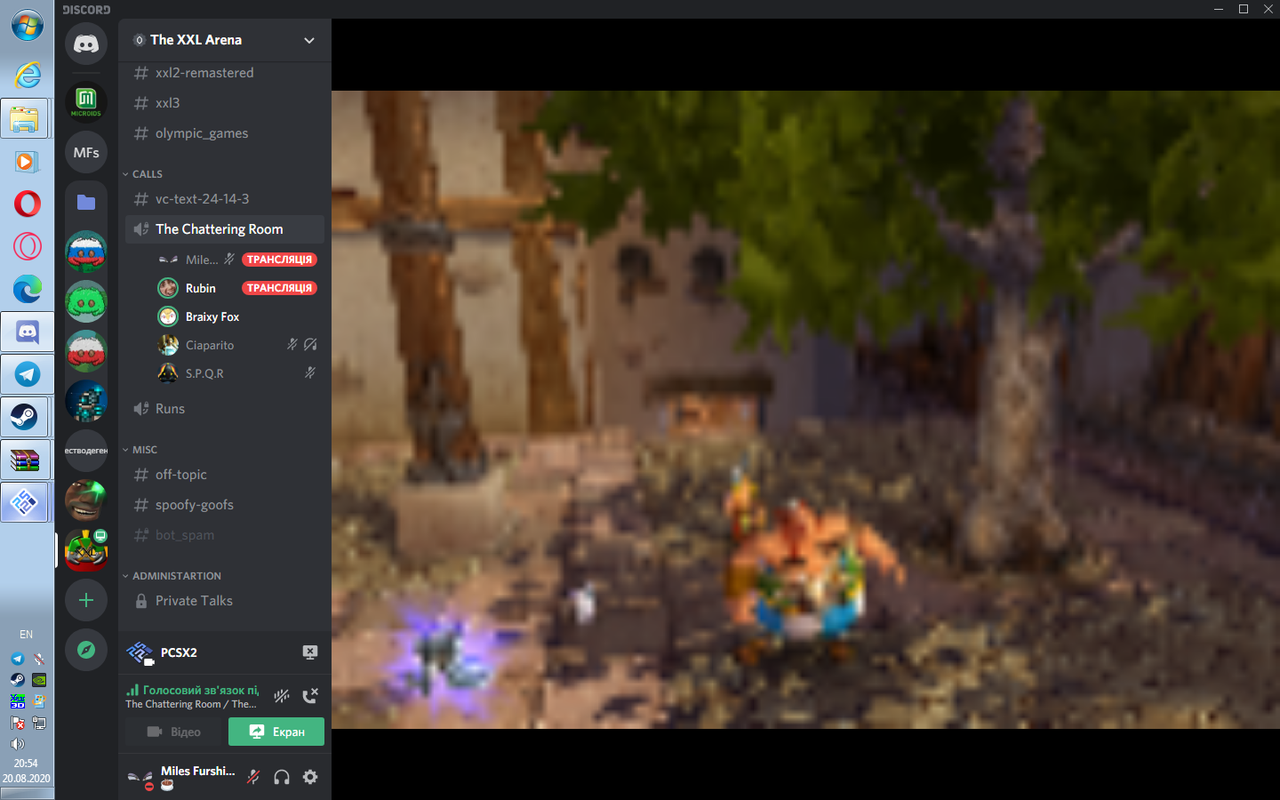Open Opera browser from taskbar
Image resolution: width=1280 pixels, height=800 pixels.
pos(27,203)
